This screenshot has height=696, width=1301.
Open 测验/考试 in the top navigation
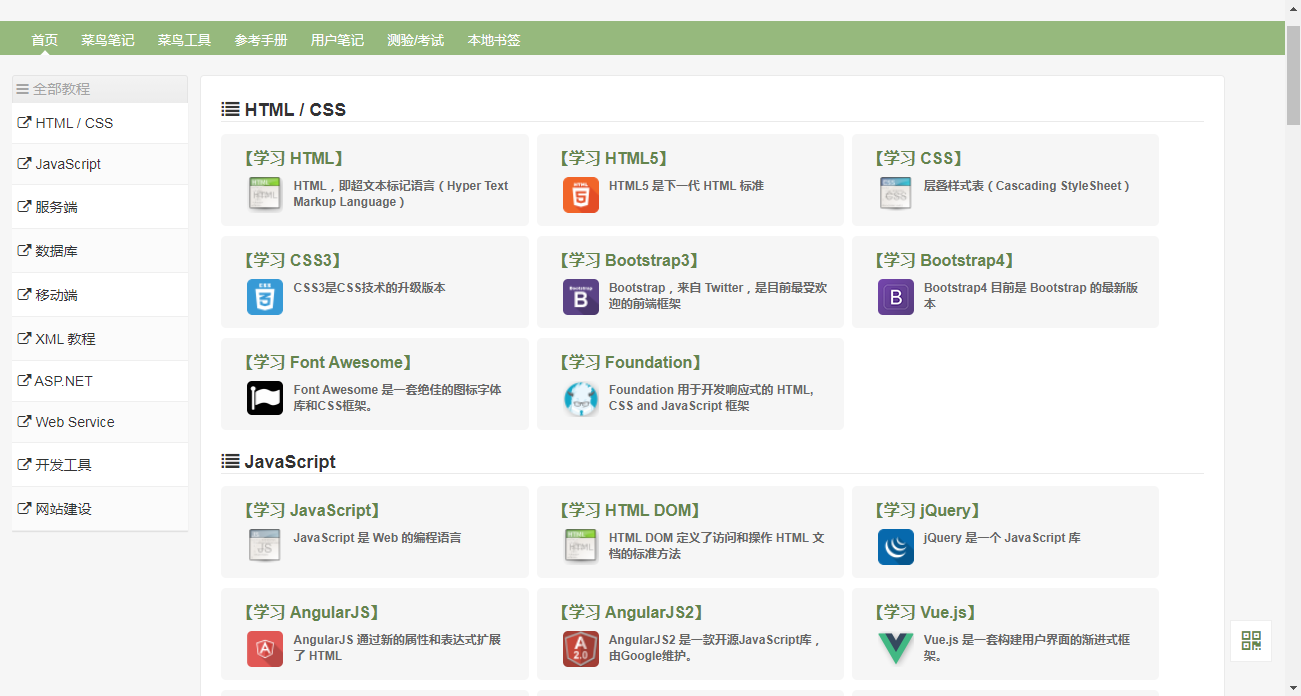(416, 40)
